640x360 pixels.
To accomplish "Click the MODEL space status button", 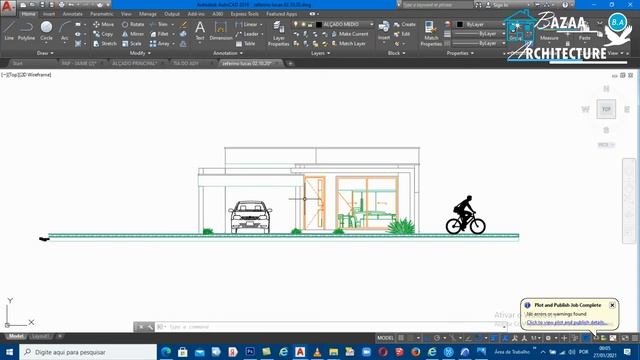I will (x=385, y=338).
